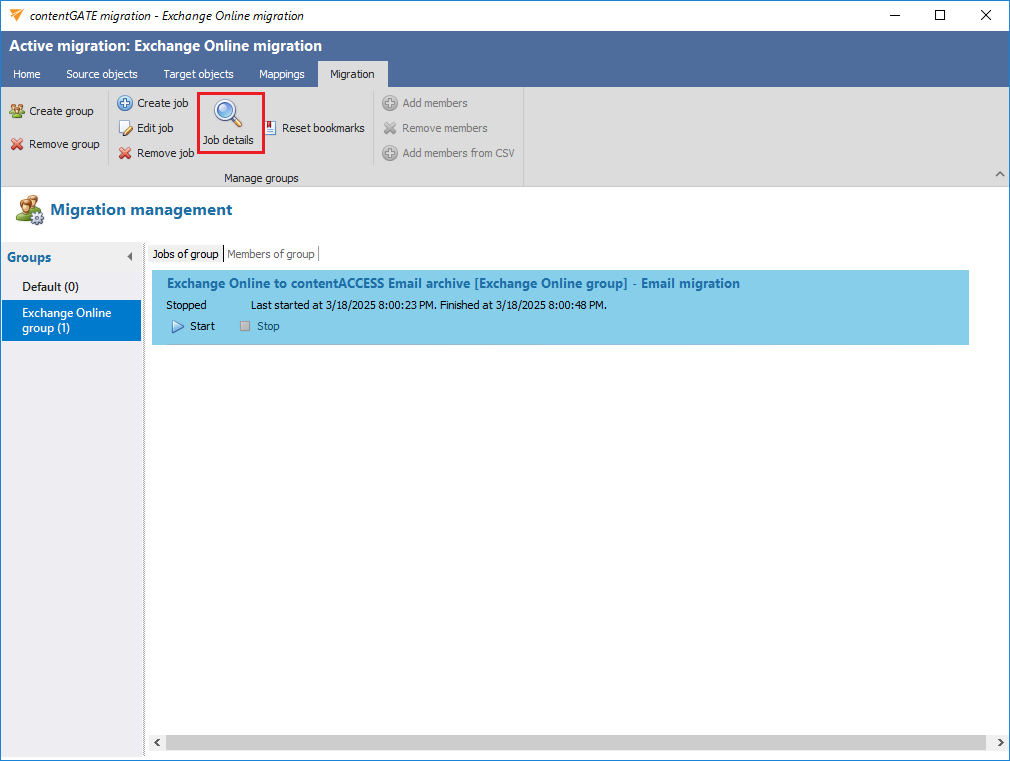The height and width of the screenshot is (761, 1010).
Task: Click the horizontal scrollbar right arrow
Action: point(1000,743)
